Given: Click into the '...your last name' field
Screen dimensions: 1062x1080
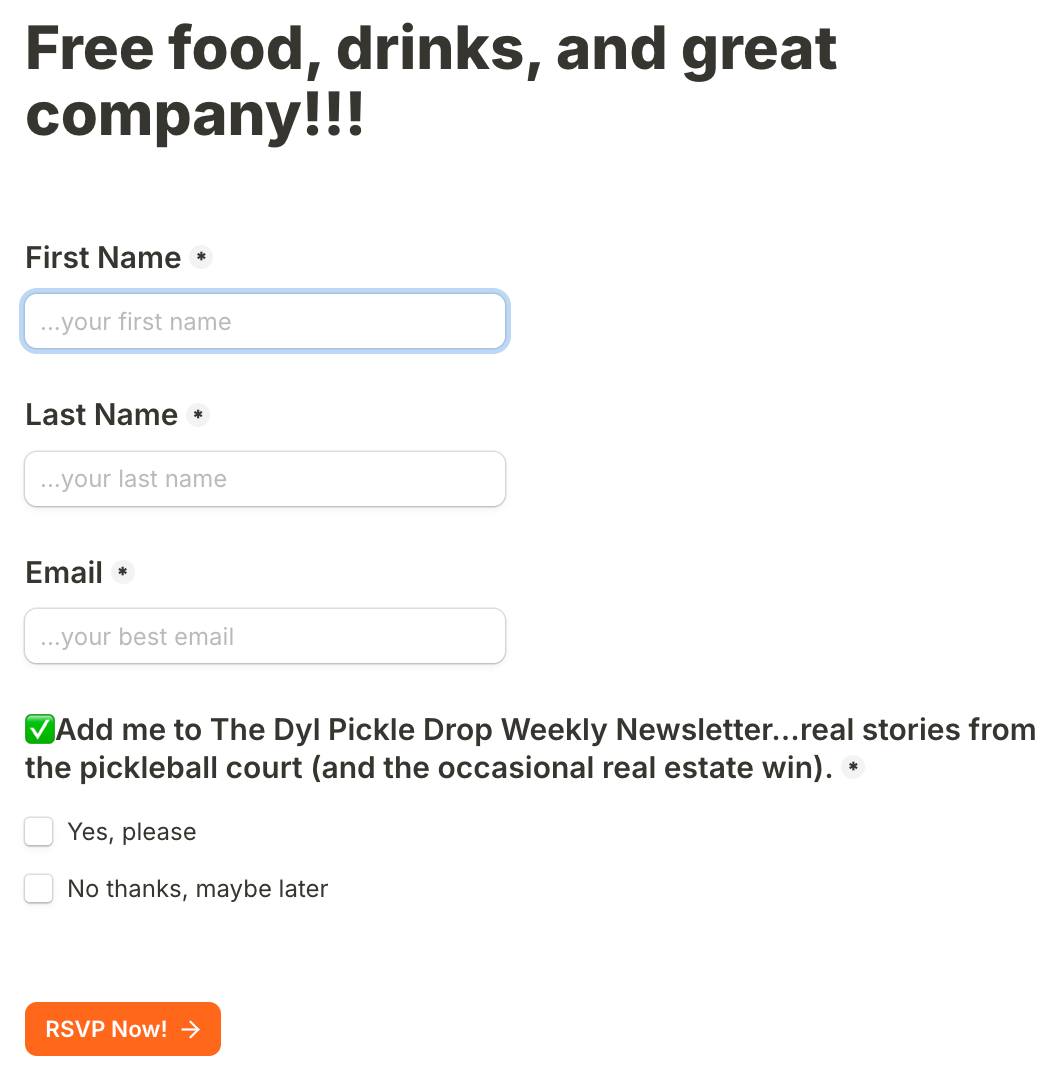Looking at the screenshot, I should tap(265, 479).
